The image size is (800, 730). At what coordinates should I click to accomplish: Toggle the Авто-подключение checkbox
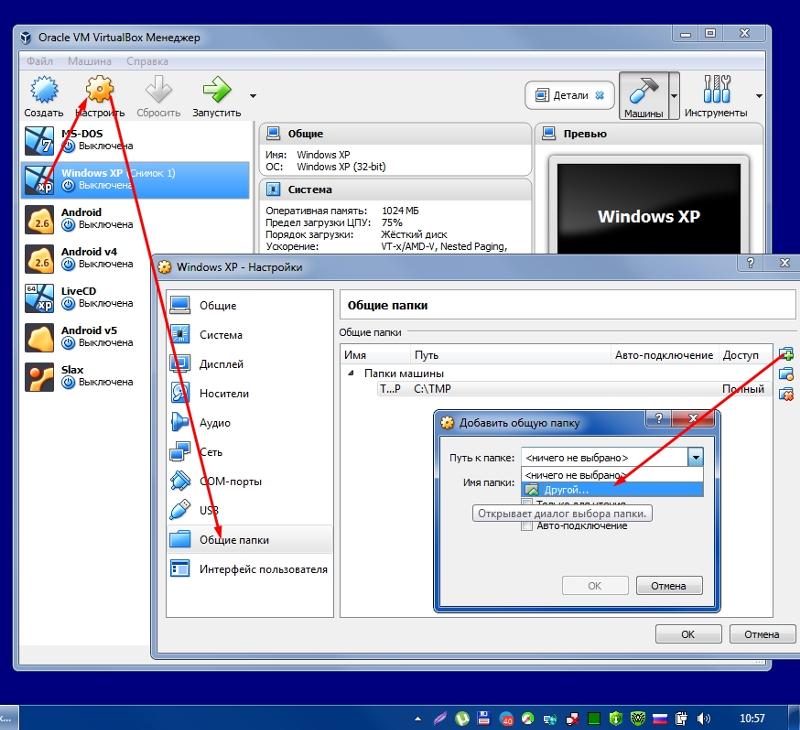[x=527, y=525]
